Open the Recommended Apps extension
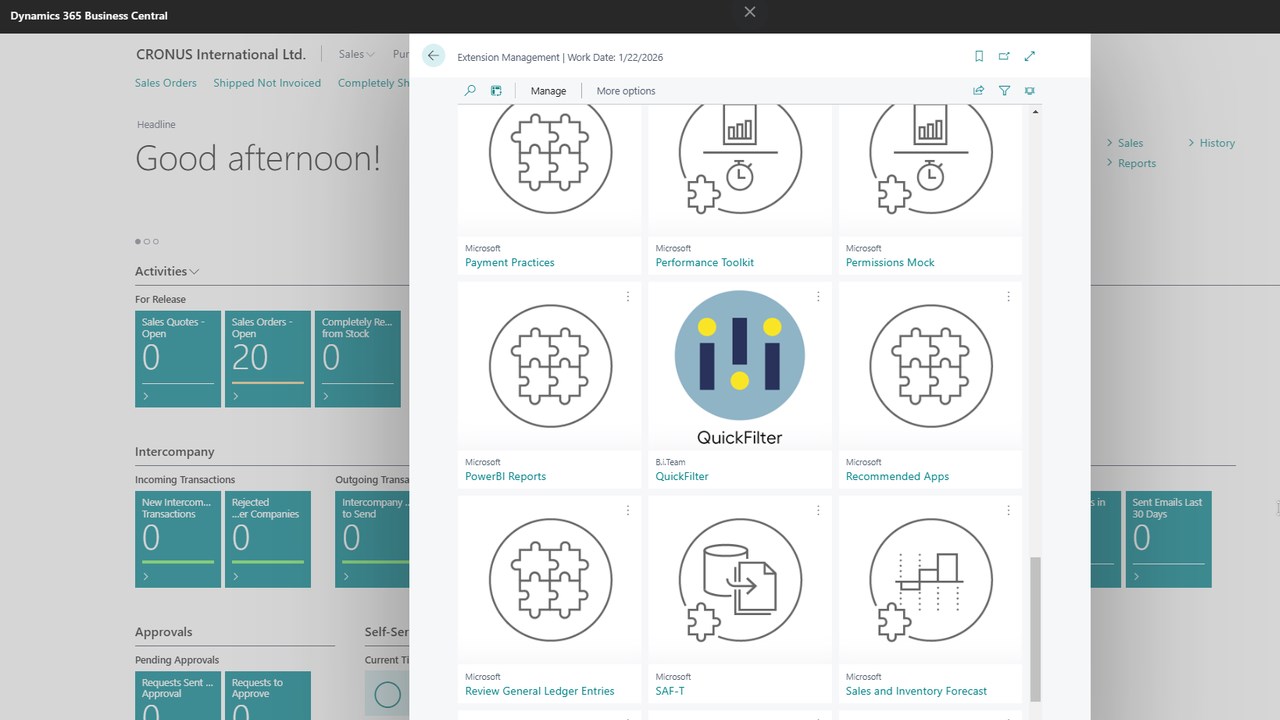Image resolution: width=1280 pixels, height=720 pixels. (x=897, y=477)
